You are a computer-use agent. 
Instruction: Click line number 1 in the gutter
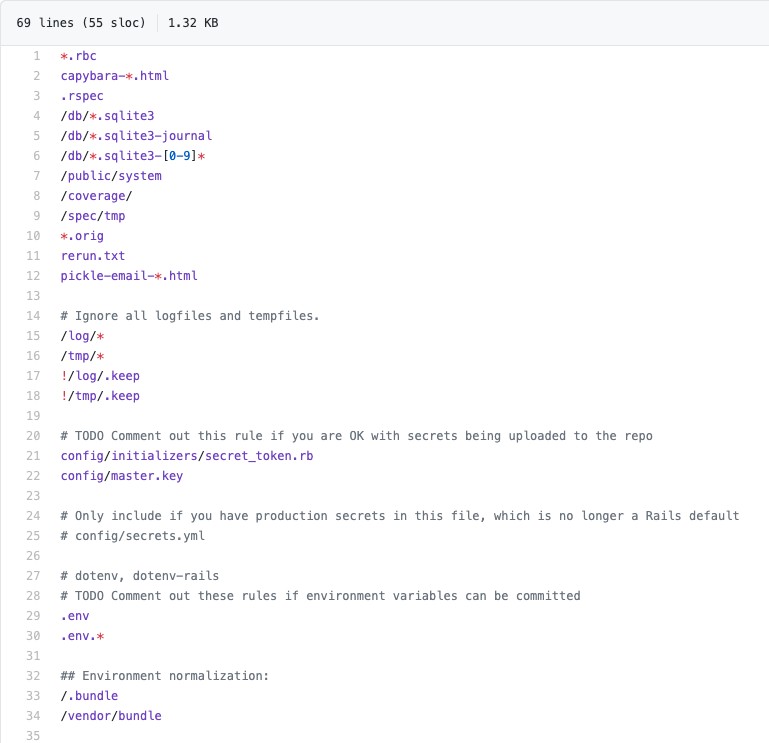coord(37,56)
